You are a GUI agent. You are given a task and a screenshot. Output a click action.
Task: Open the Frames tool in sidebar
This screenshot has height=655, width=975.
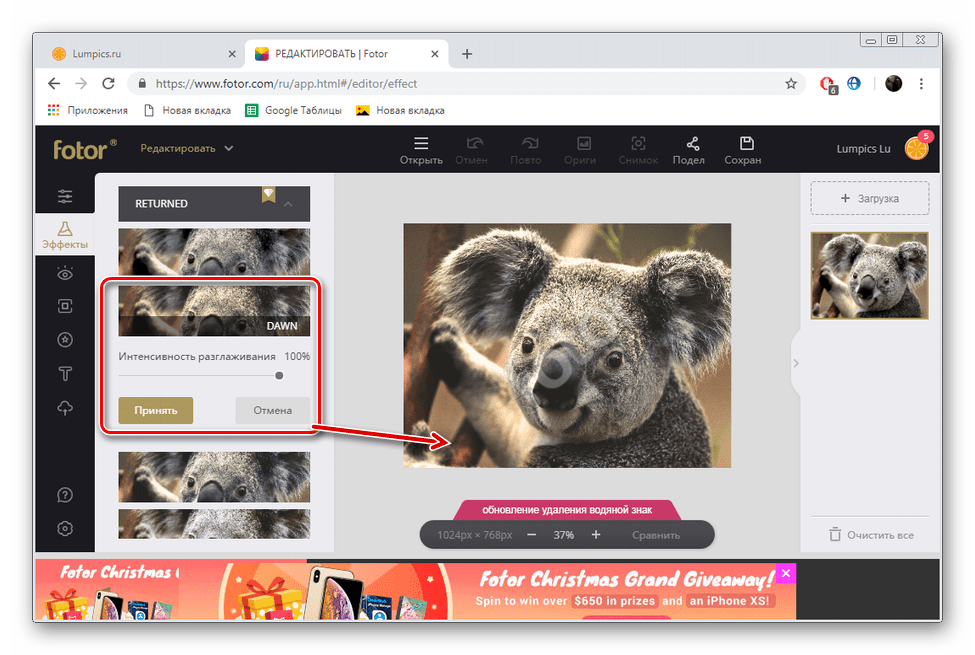65,306
